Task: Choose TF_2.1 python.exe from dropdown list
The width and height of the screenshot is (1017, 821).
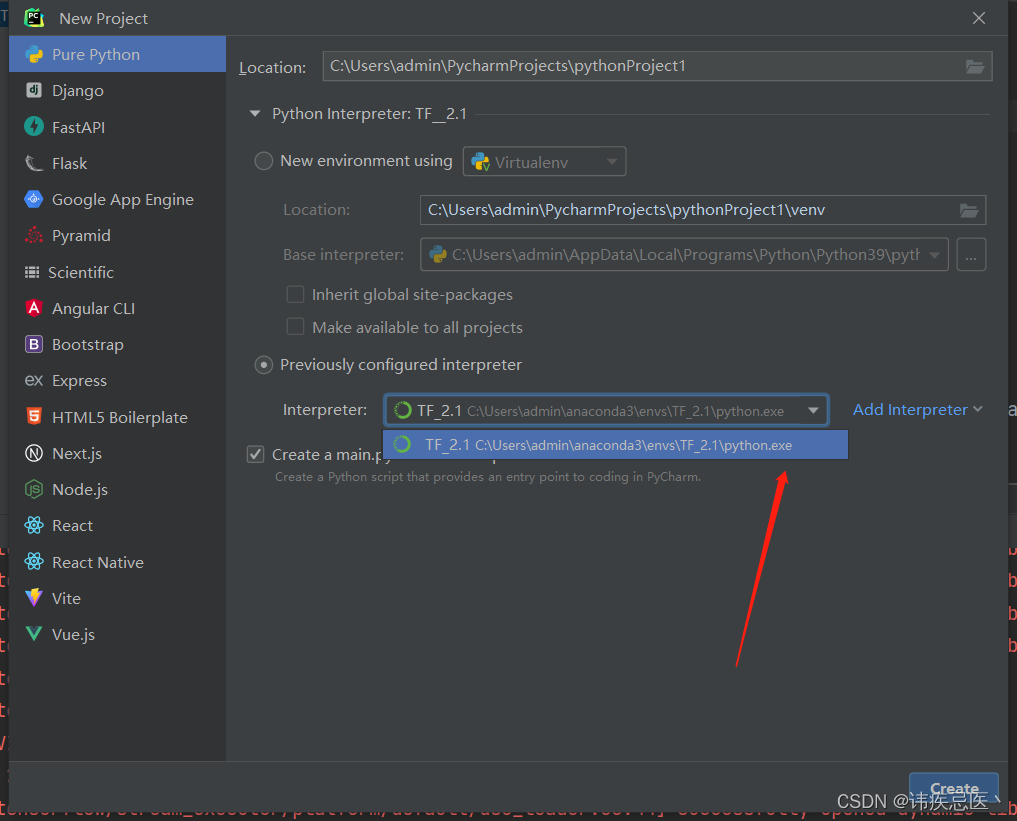Action: pyautogui.click(x=615, y=445)
